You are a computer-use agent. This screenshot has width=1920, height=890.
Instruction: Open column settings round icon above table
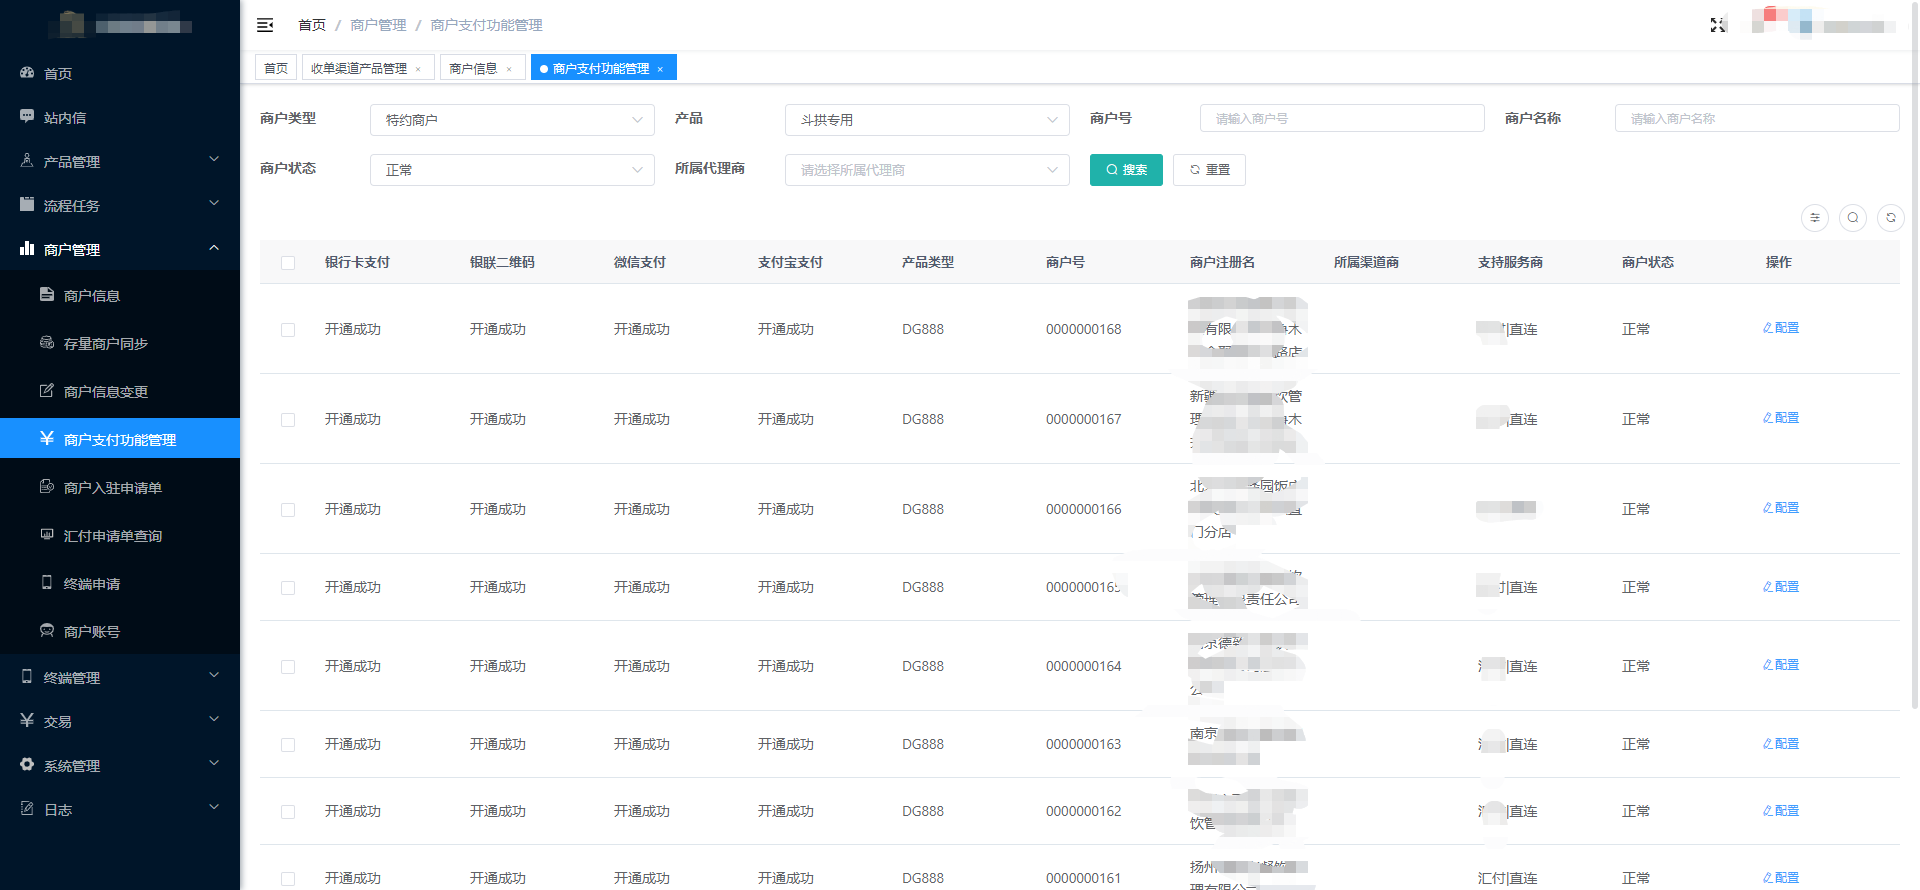pos(1815,217)
